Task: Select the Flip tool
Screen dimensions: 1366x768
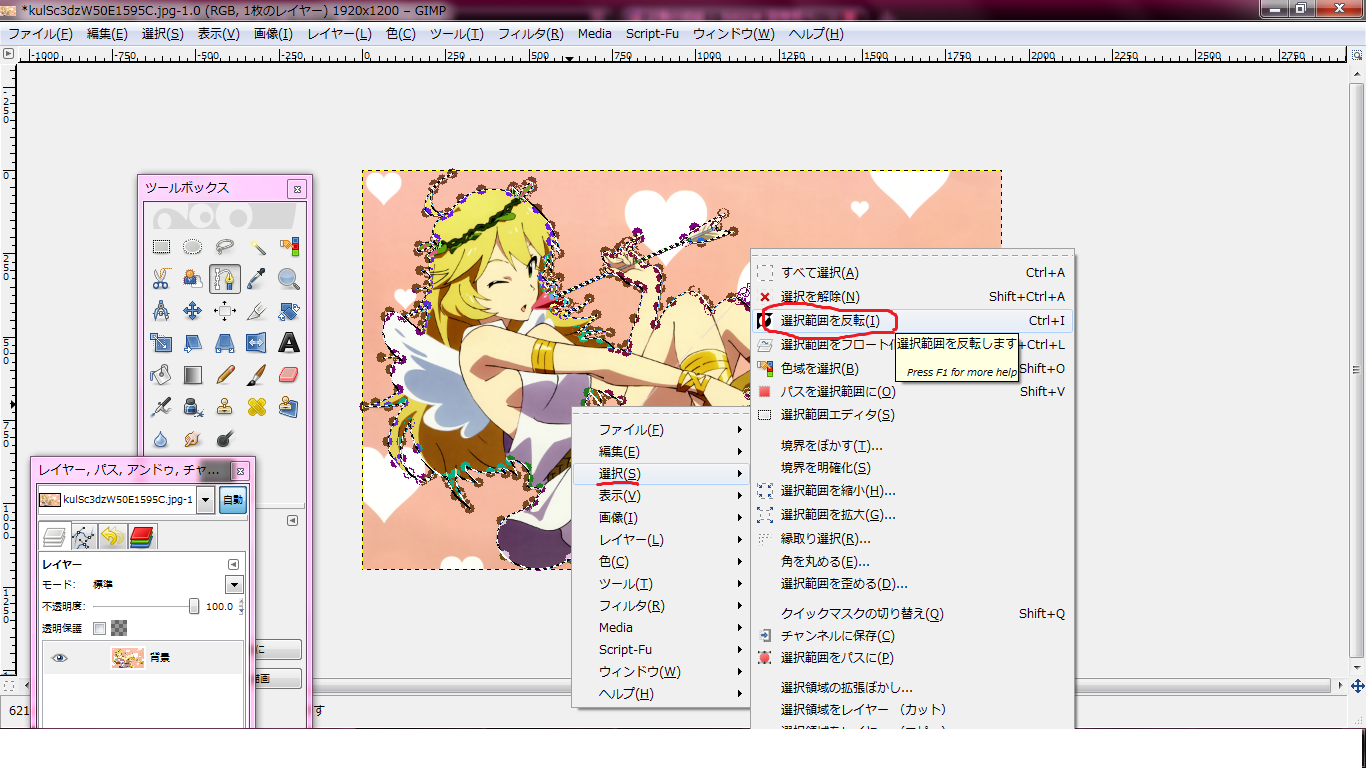Action: [257, 343]
